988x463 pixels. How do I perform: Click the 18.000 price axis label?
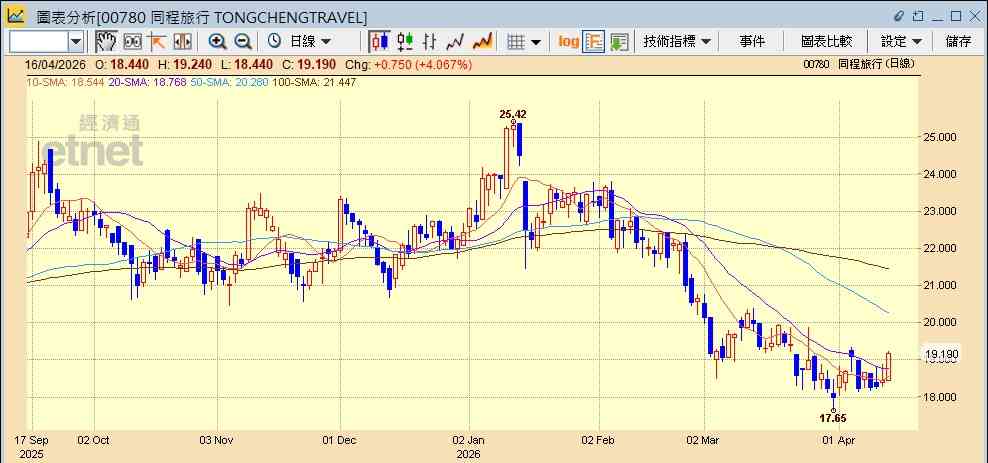click(x=939, y=397)
